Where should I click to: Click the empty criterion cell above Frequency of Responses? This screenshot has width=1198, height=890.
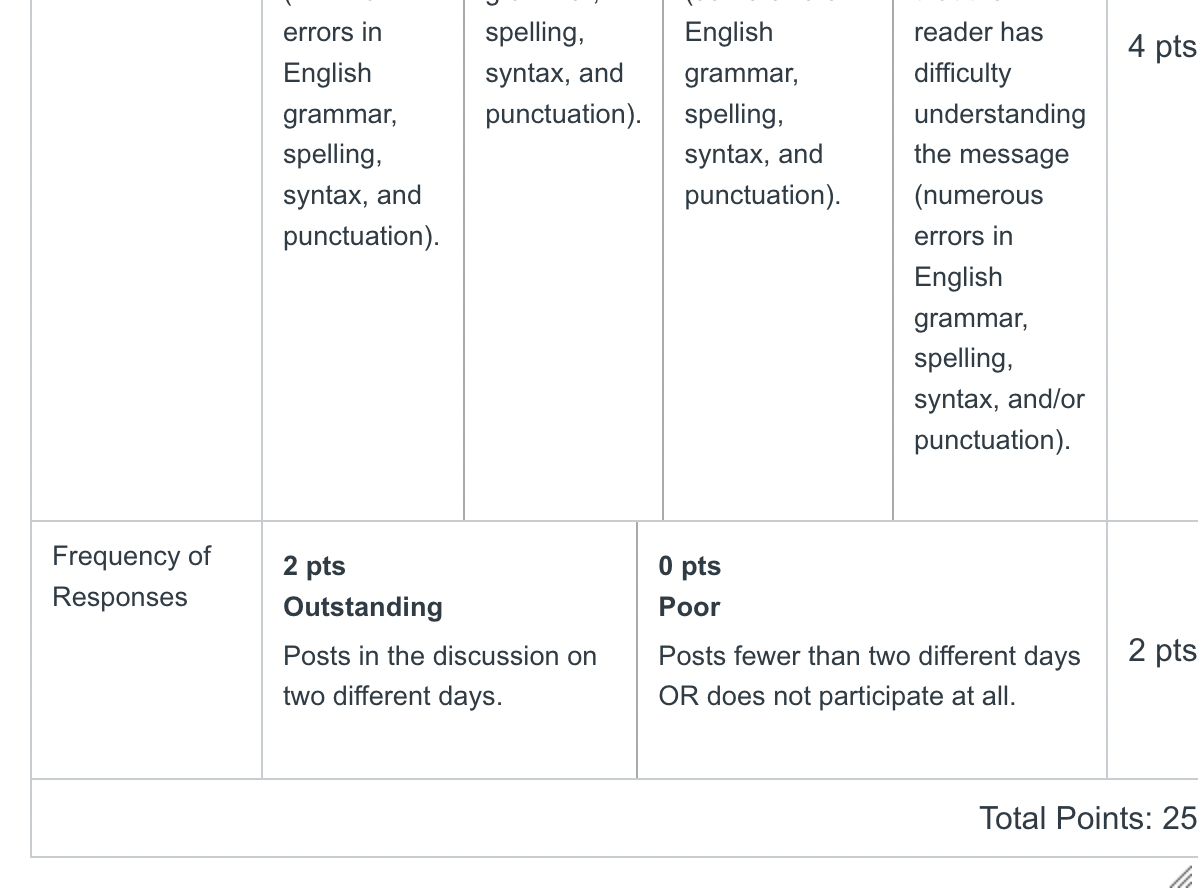pyautogui.click(x=146, y=260)
